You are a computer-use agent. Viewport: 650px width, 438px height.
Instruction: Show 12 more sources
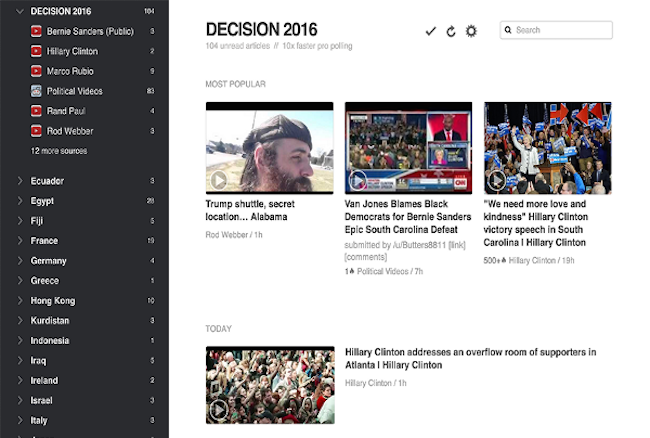point(59,151)
